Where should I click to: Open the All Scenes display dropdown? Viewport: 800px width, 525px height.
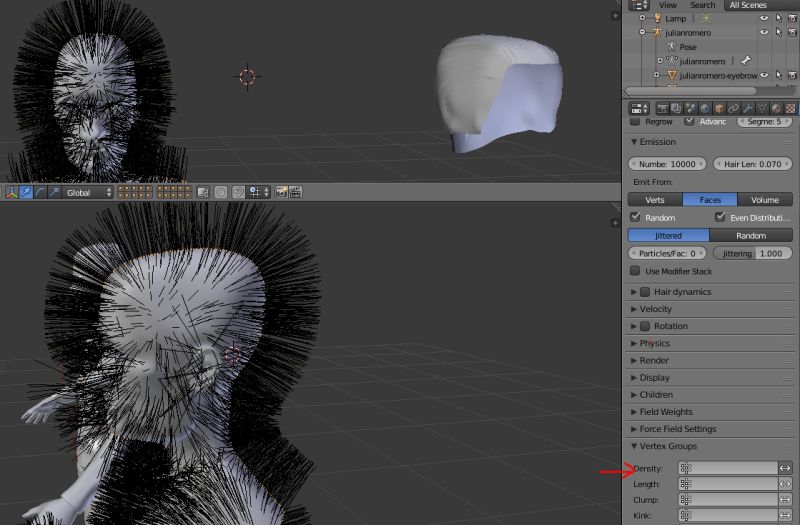pos(760,5)
